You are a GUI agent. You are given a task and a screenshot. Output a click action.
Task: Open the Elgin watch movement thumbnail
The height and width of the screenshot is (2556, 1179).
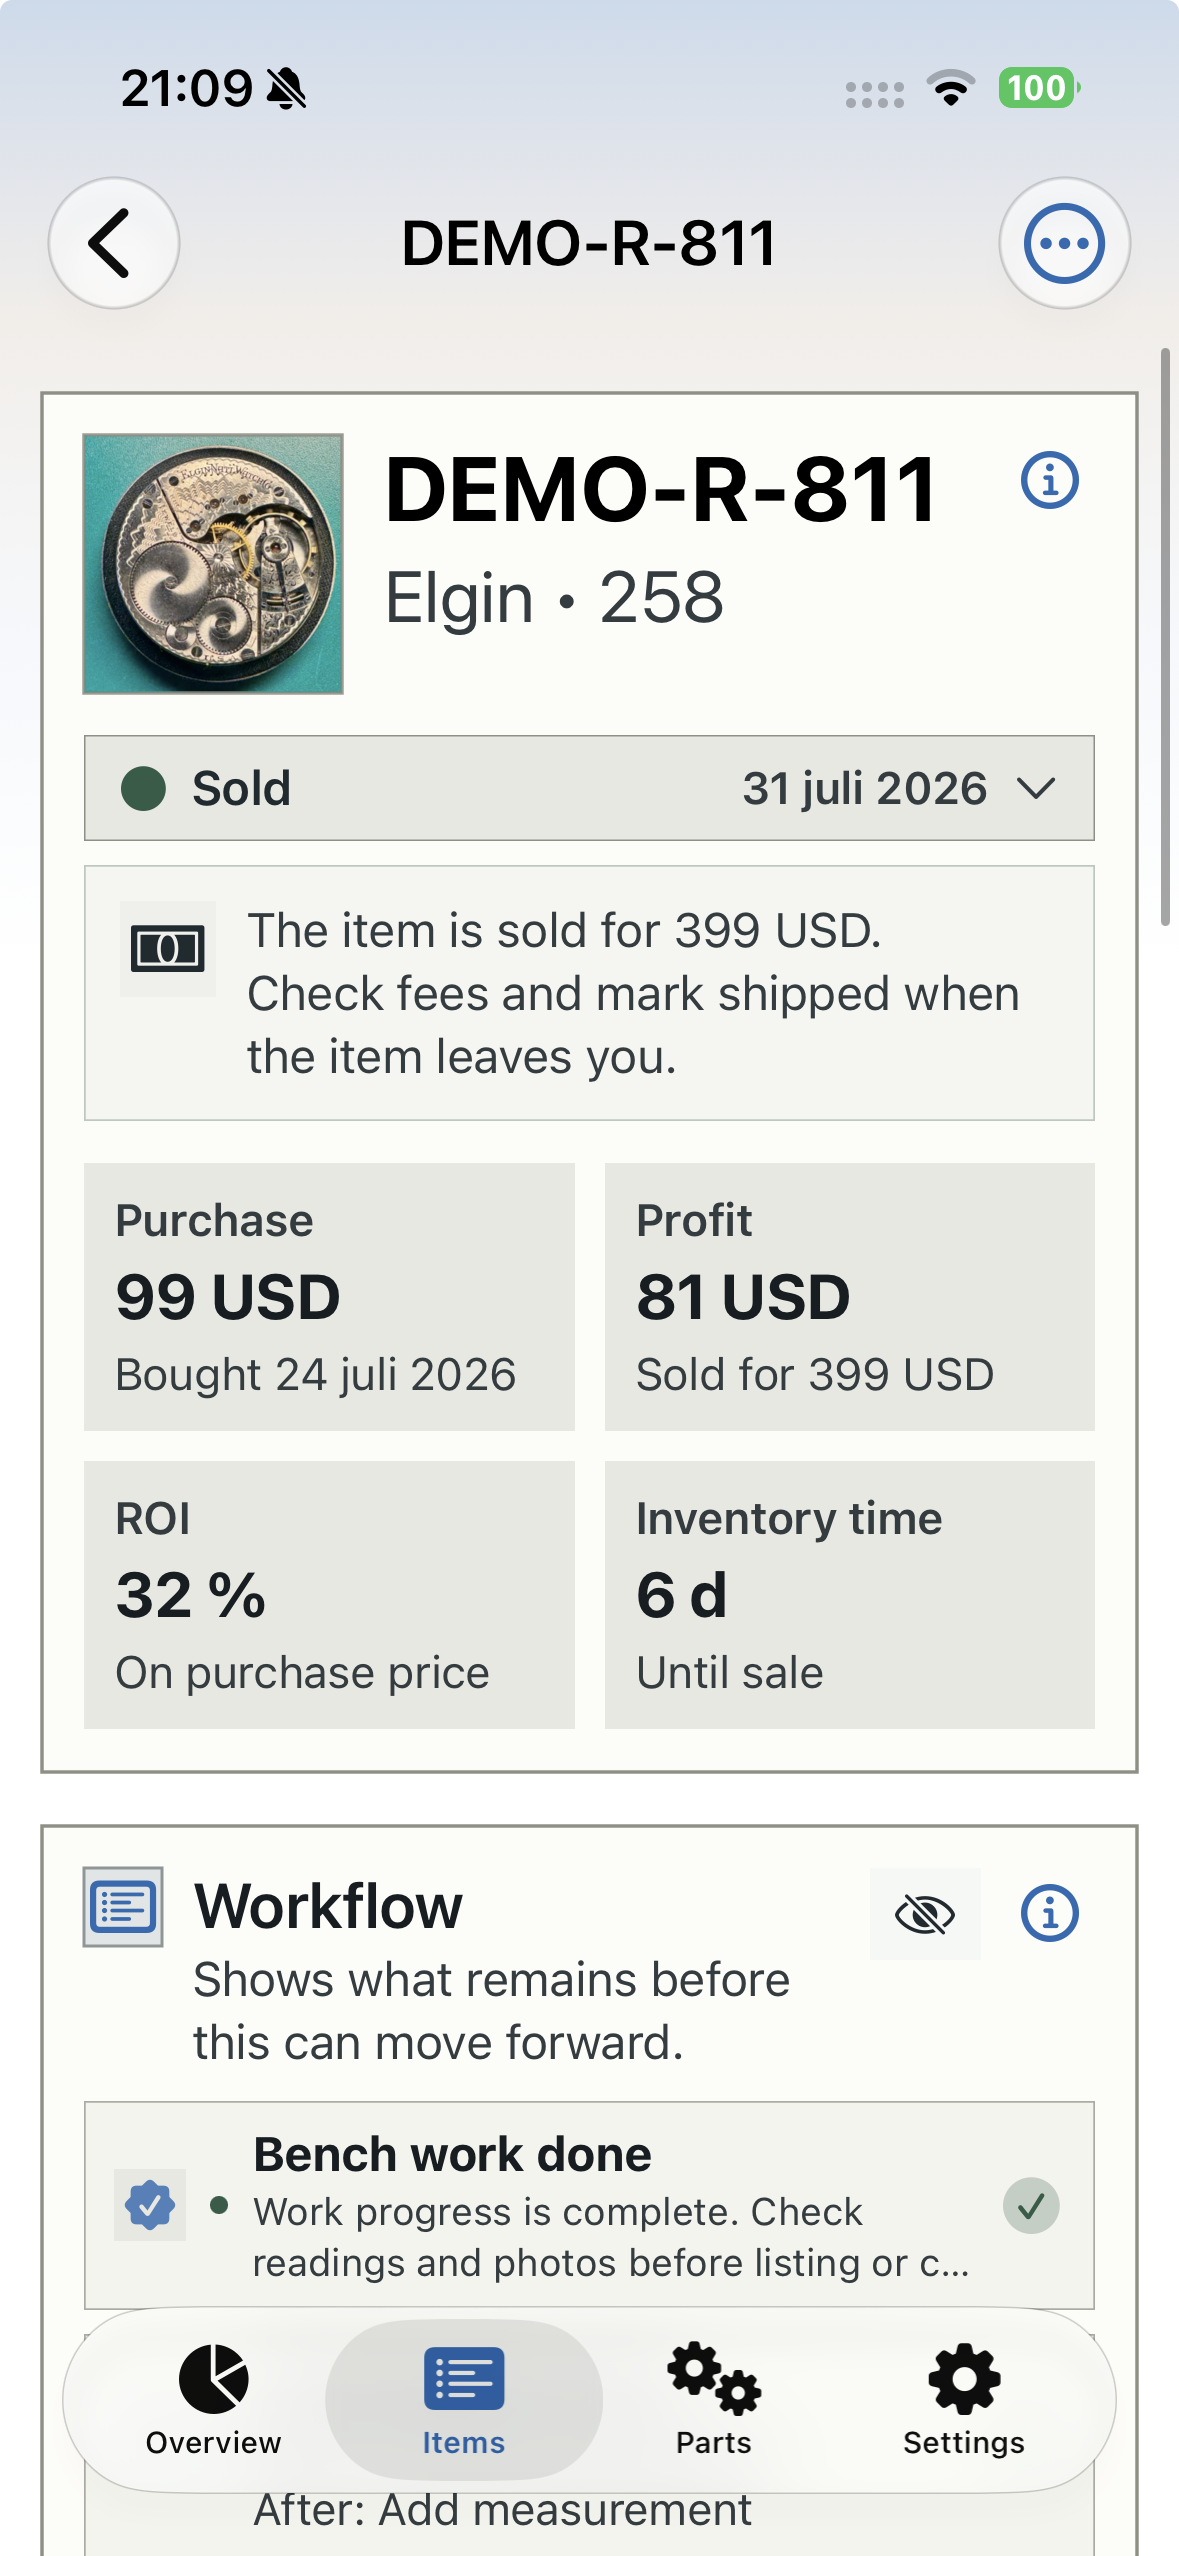(x=213, y=563)
